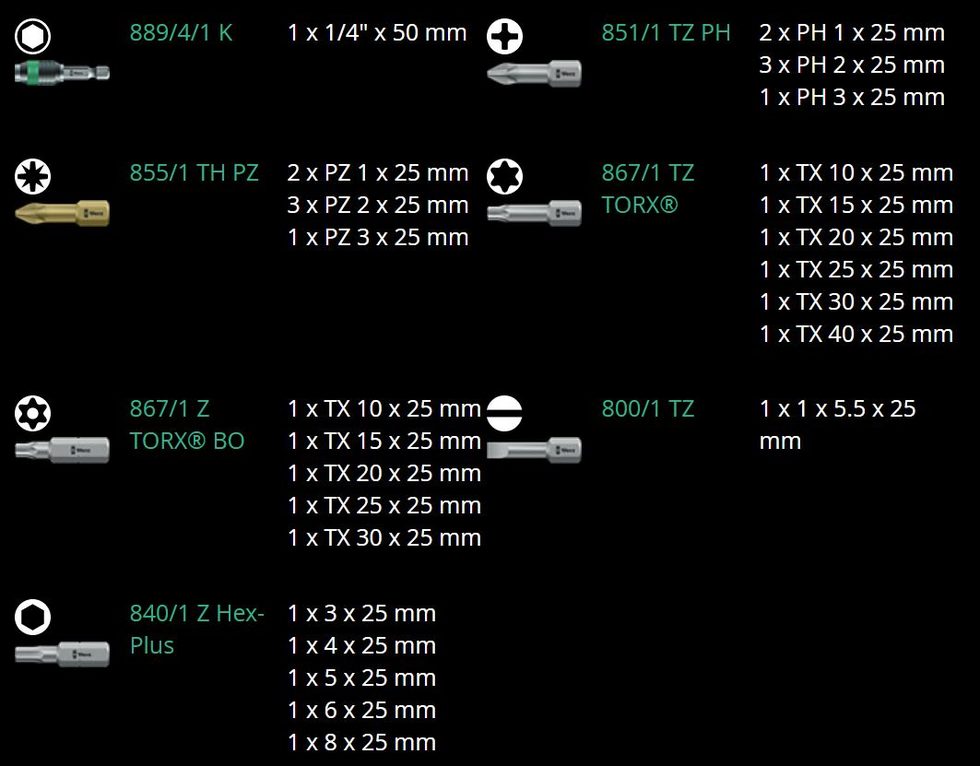The height and width of the screenshot is (766, 980).
Task: Select 1 x TX 10 x 25 mm in 867/1 TZ
Action: point(856,173)
